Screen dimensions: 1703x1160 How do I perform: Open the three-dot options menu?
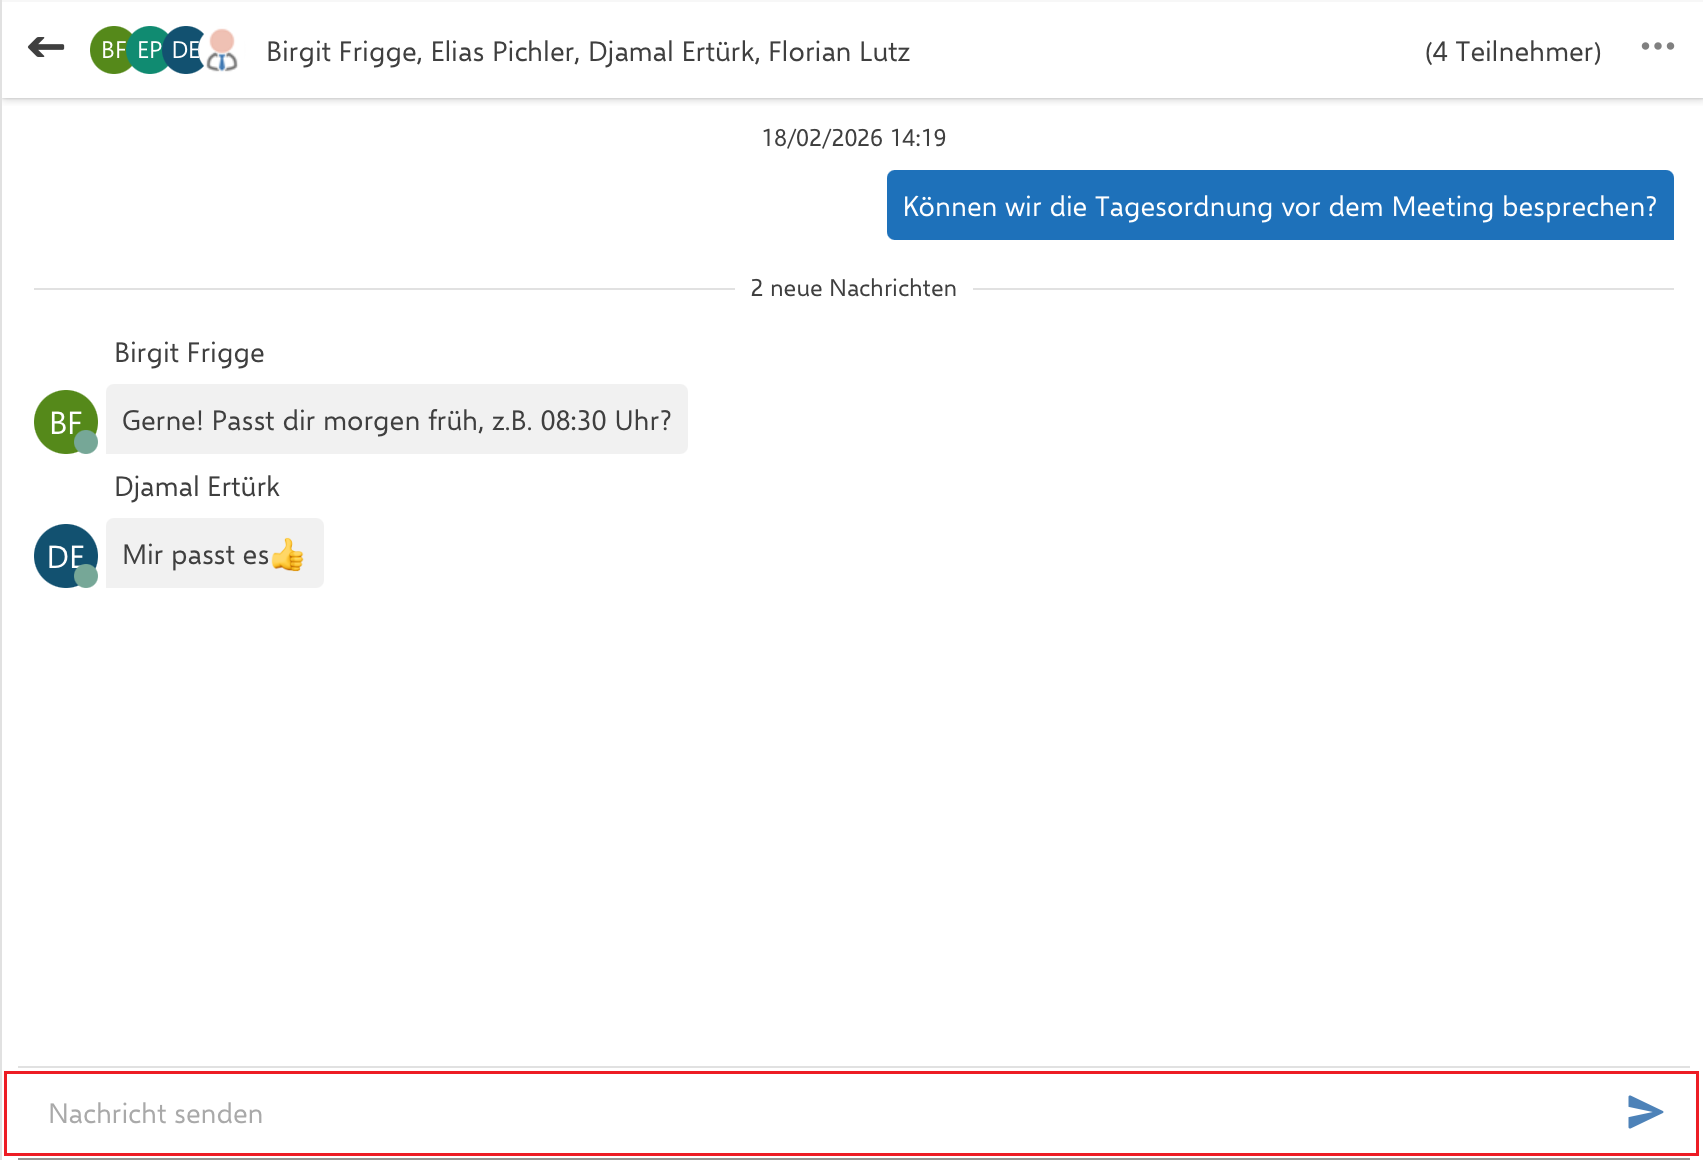tap(1657, 47)
